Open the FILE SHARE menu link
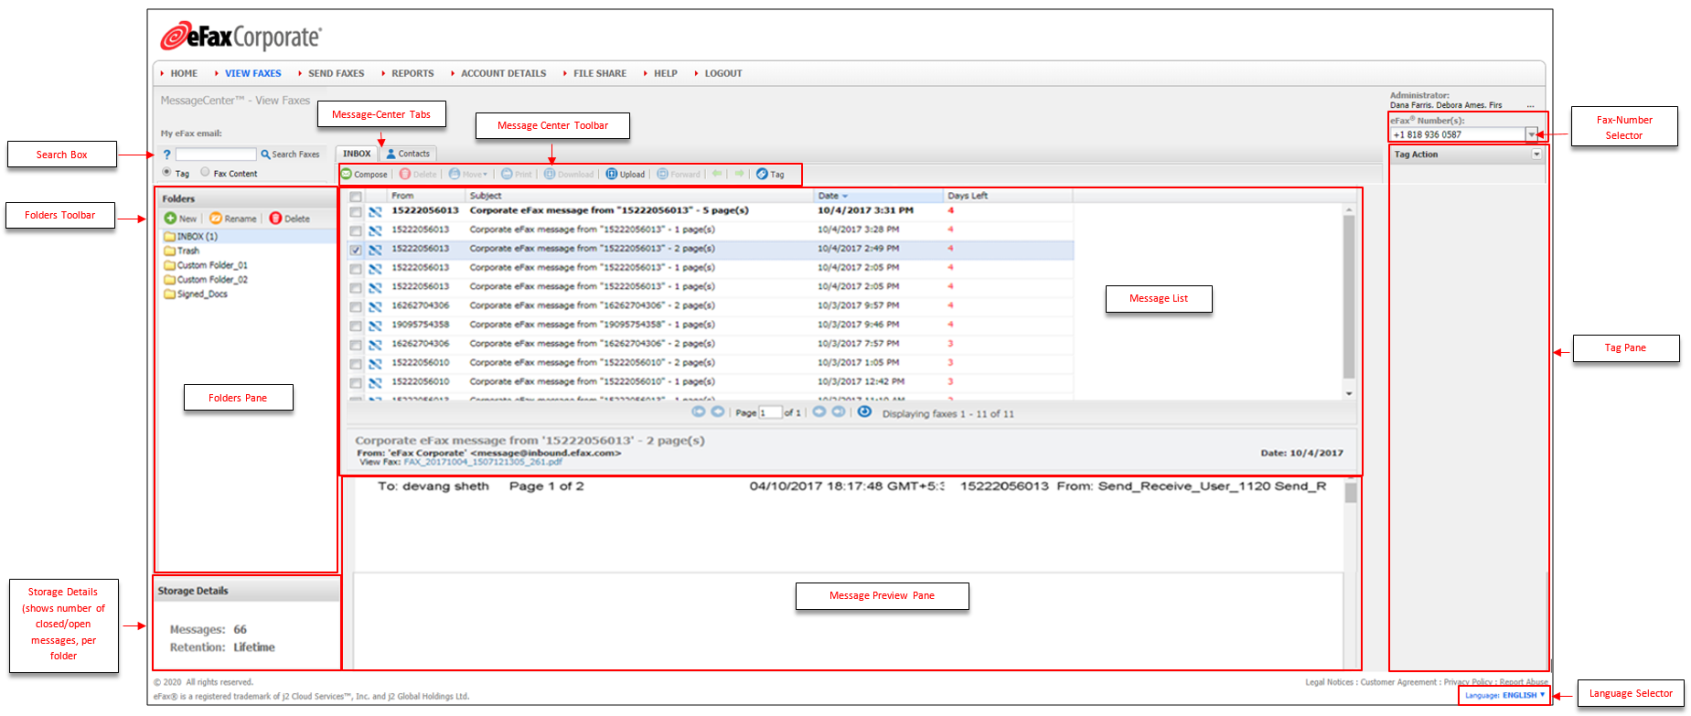 (x=600, y=73)
